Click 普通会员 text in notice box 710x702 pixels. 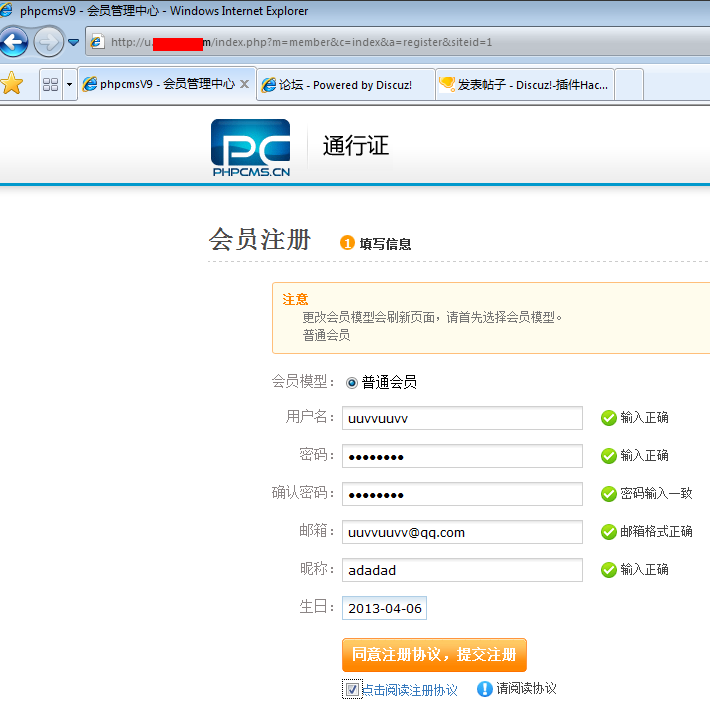coord(326,335)
